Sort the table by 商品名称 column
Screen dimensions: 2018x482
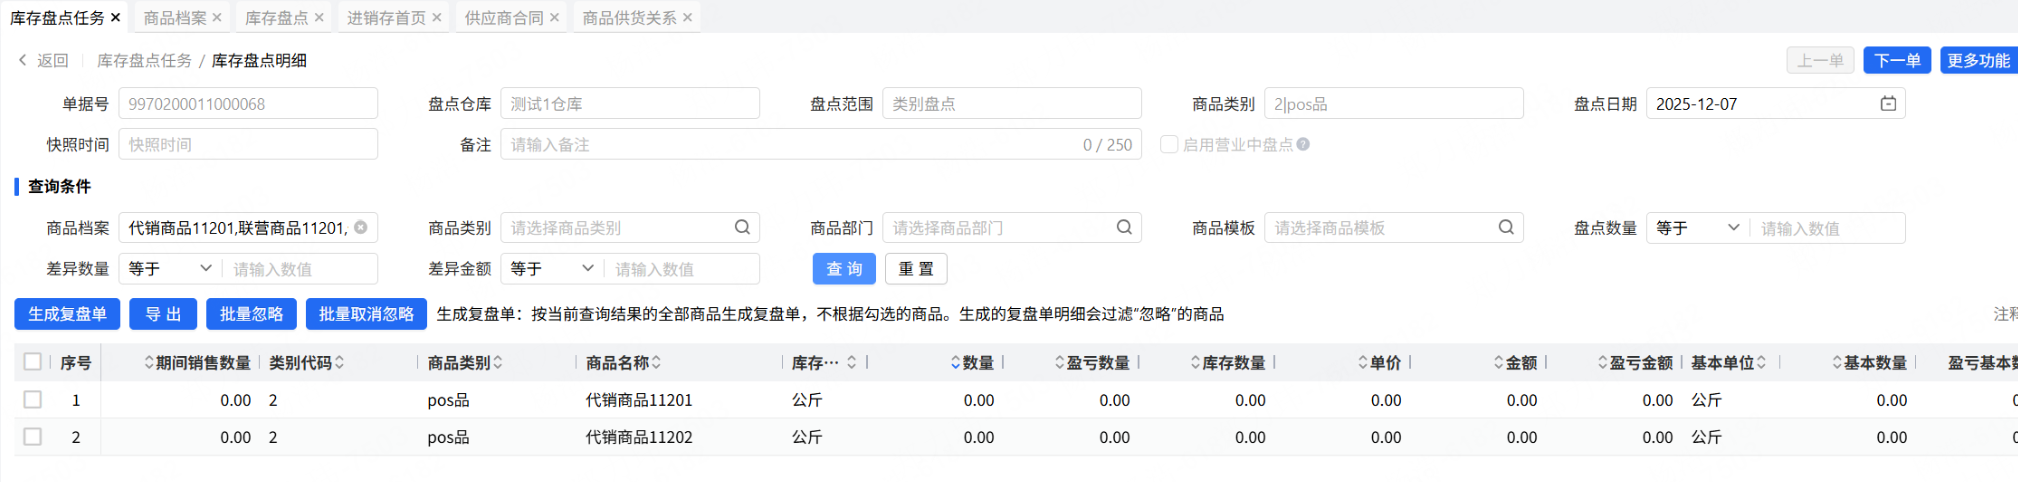pos(656,363)
